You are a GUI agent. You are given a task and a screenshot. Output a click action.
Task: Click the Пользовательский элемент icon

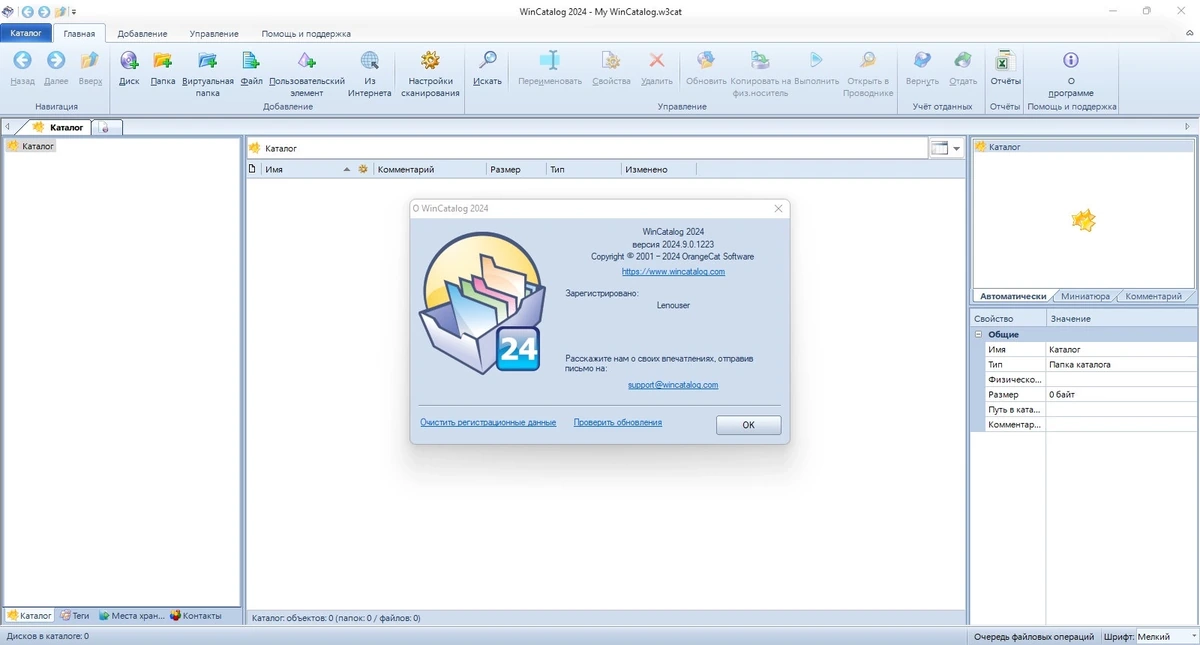pos(307,61)
